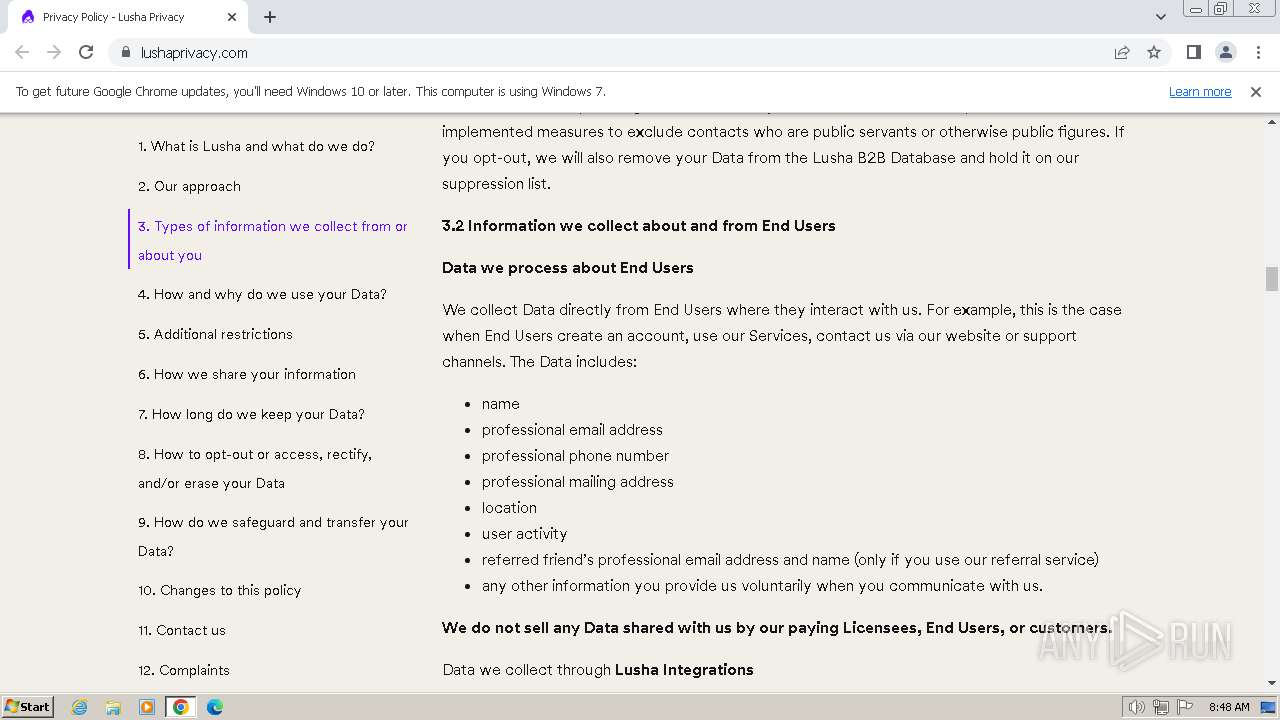Screen dimensions: 1280x720
Task: Open the Chrome profile avatar
Action: (1225, 52)
